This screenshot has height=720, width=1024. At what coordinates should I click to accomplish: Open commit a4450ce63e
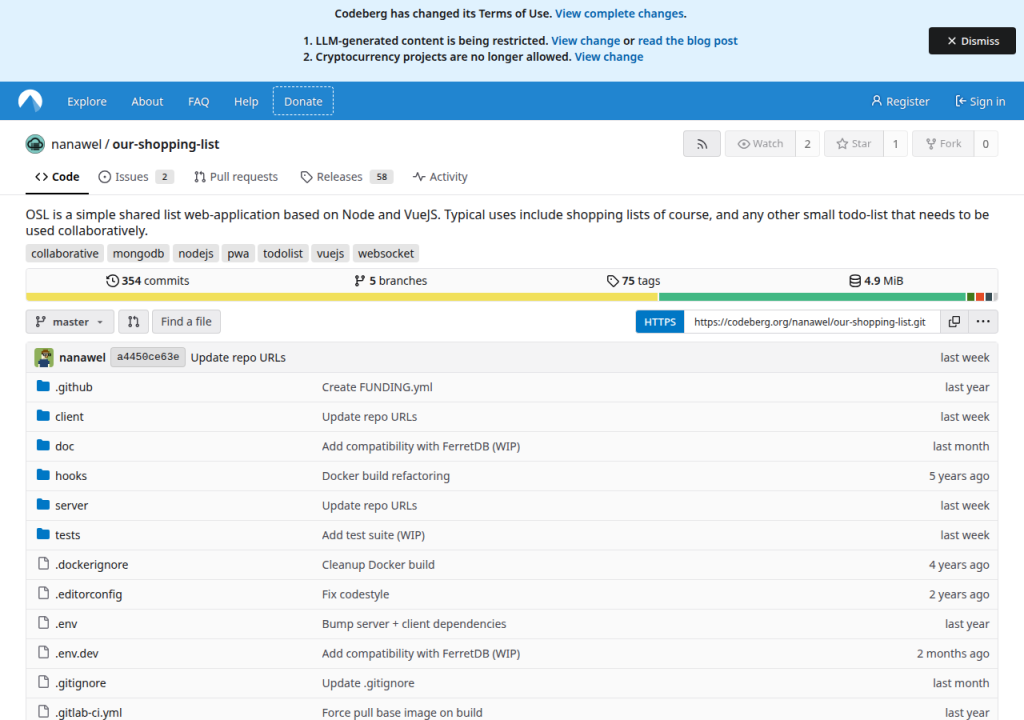(x=148, y=357)
